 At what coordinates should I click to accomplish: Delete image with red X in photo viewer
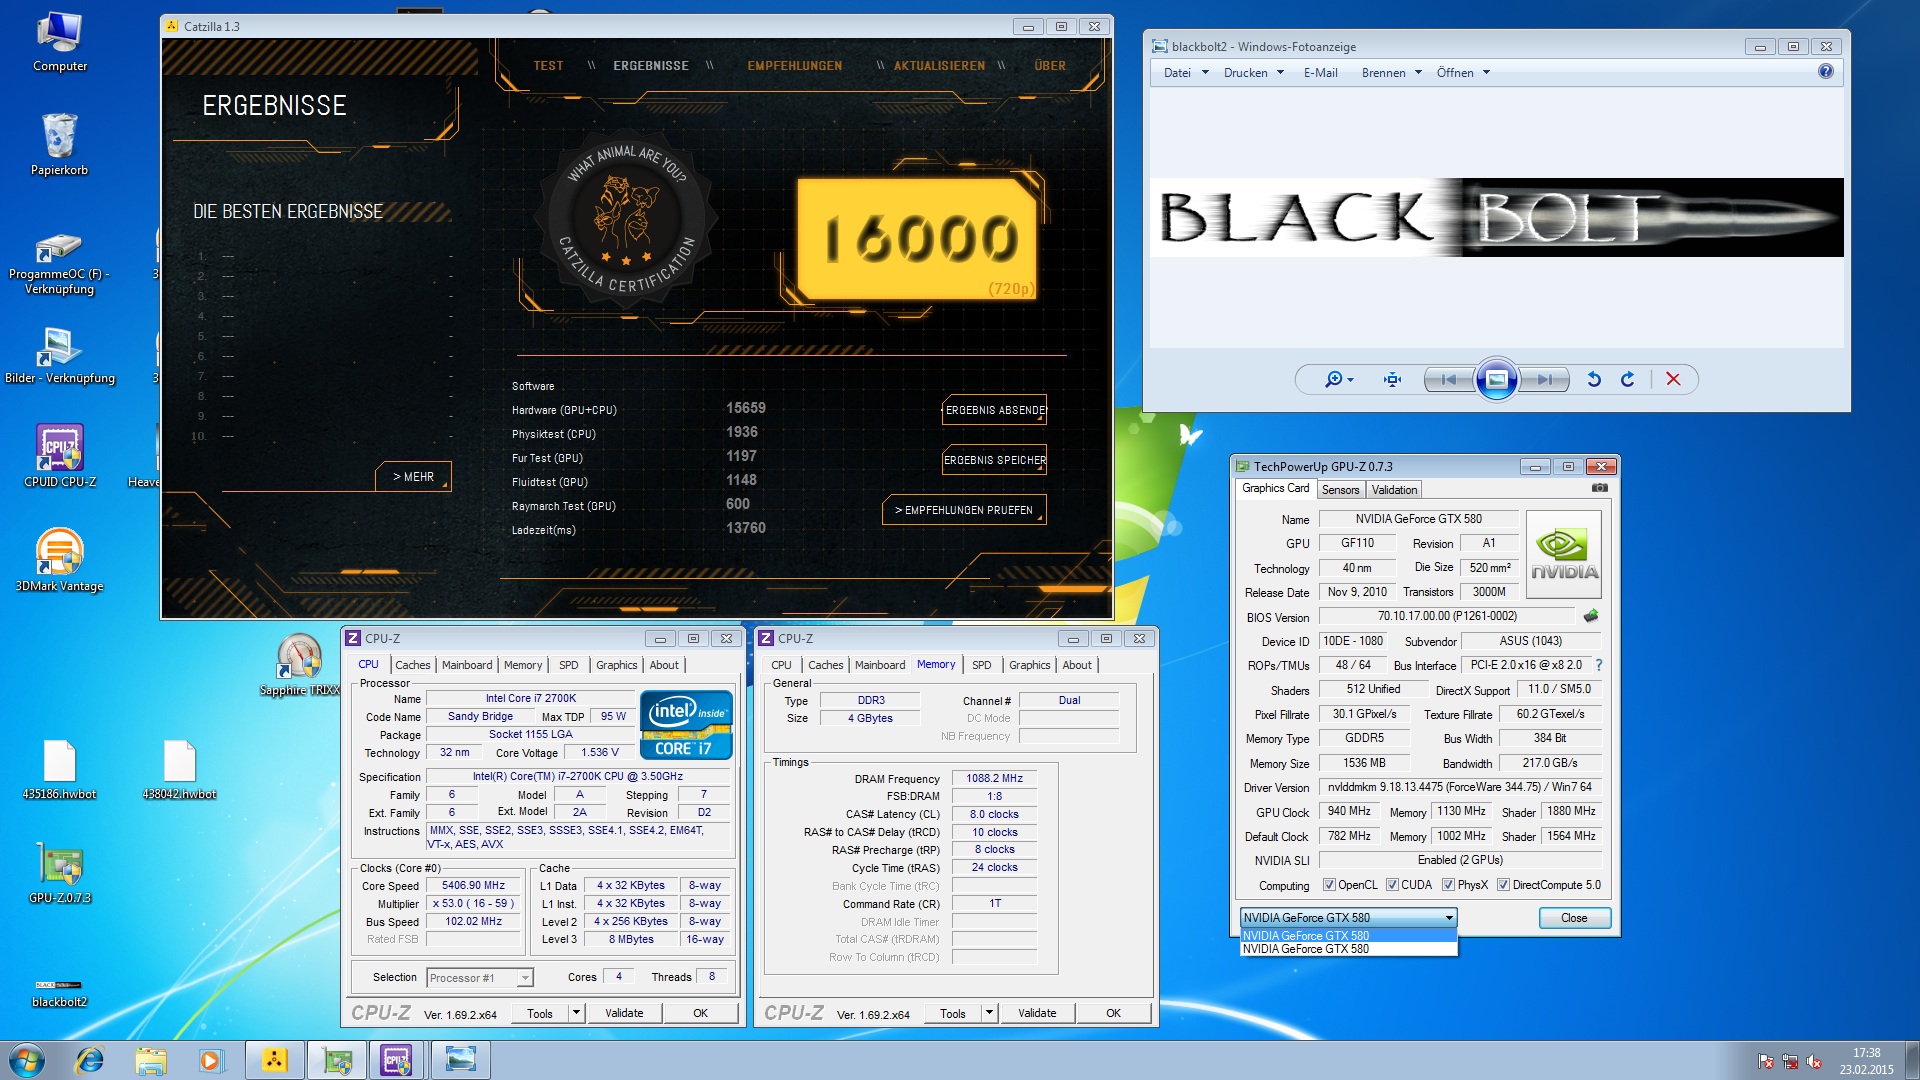tap(1673, 379)
